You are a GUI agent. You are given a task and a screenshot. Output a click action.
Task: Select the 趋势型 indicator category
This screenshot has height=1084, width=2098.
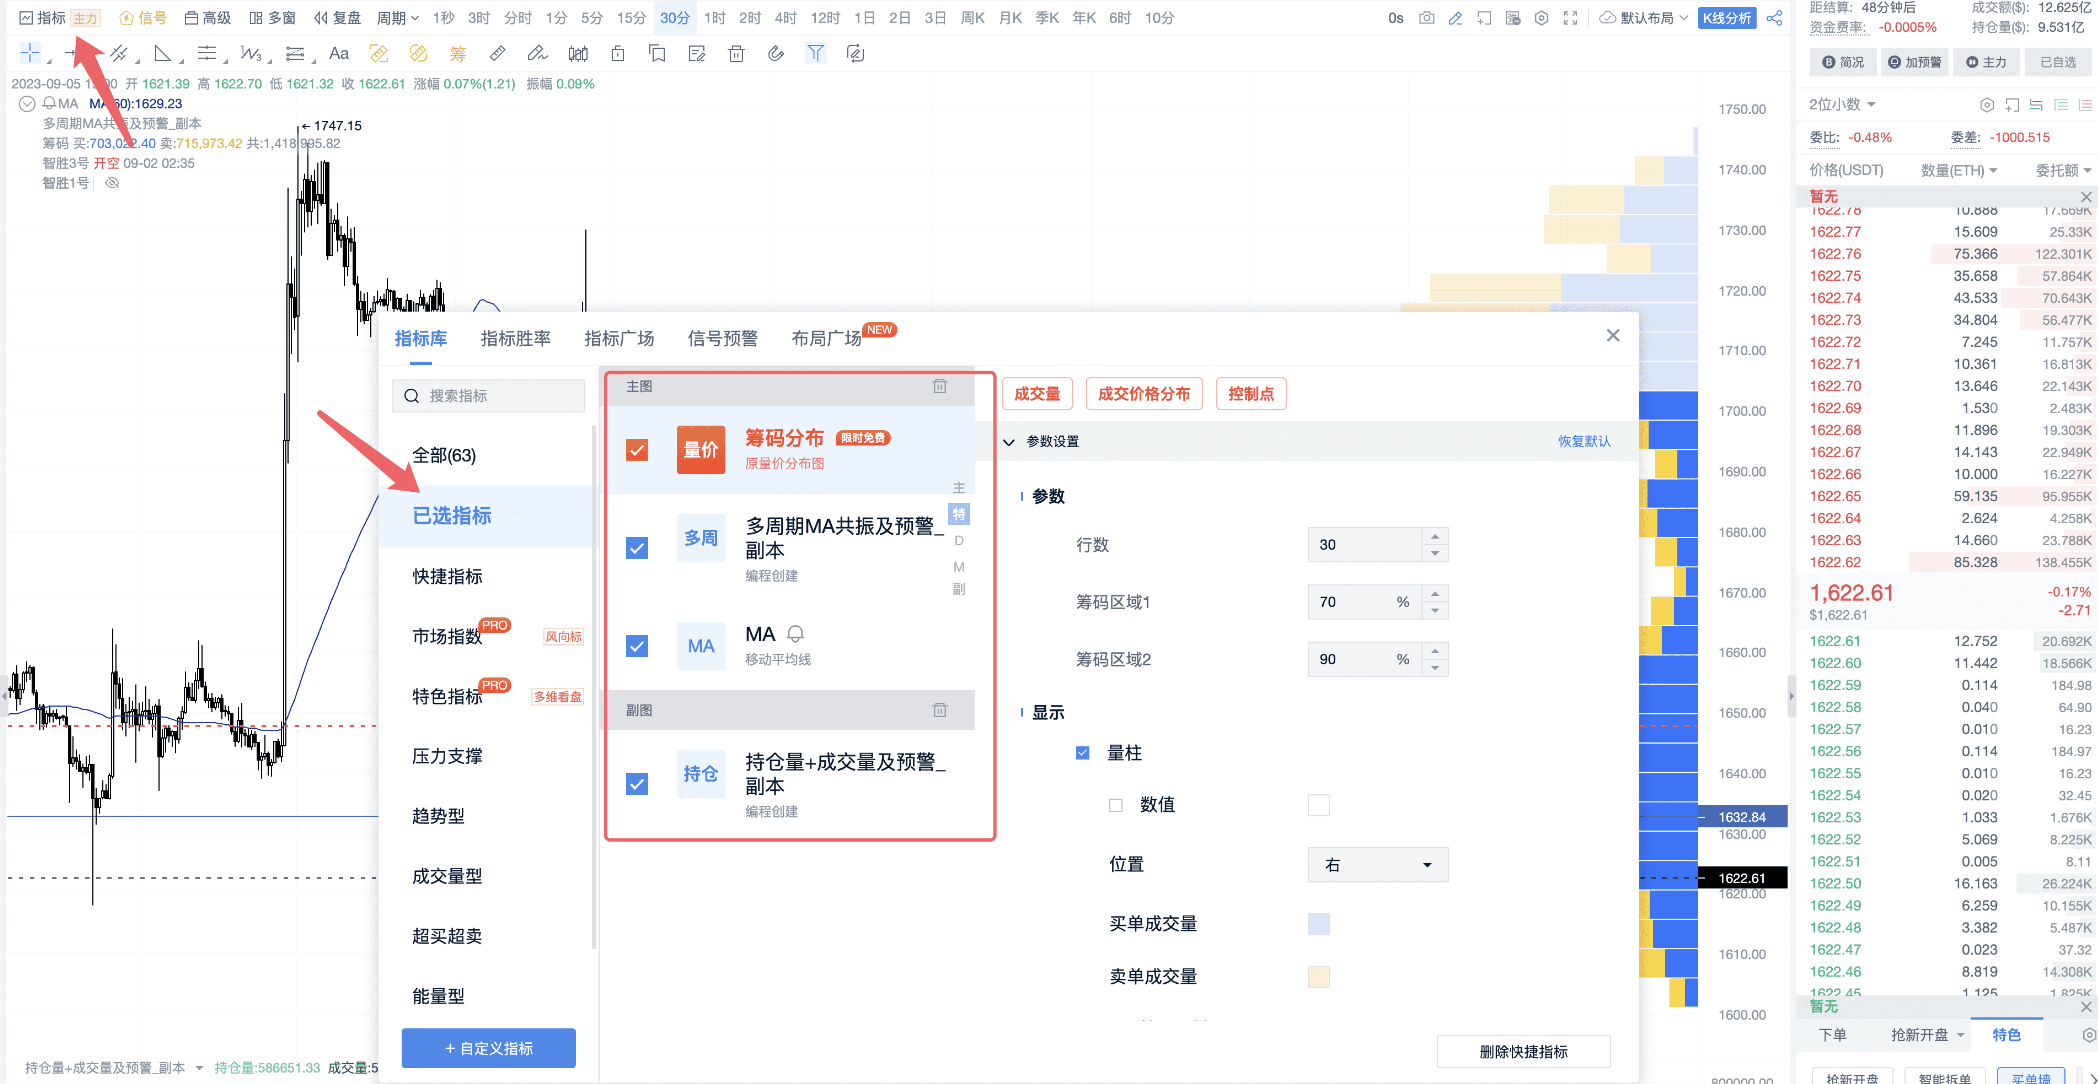click(438, 816)
